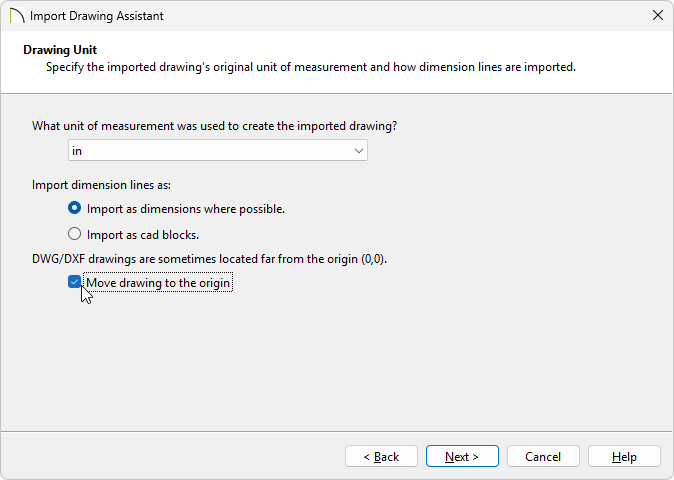Expand the chevron arrow on the unit dropdown
The height and width of the screenshot is (480, 674).
pyautogui.click(x=359, y=150)
